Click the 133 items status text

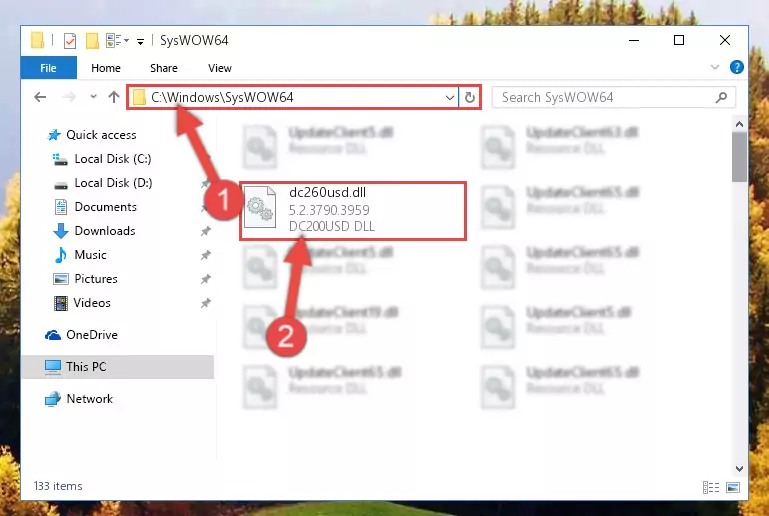click(58, 486)
